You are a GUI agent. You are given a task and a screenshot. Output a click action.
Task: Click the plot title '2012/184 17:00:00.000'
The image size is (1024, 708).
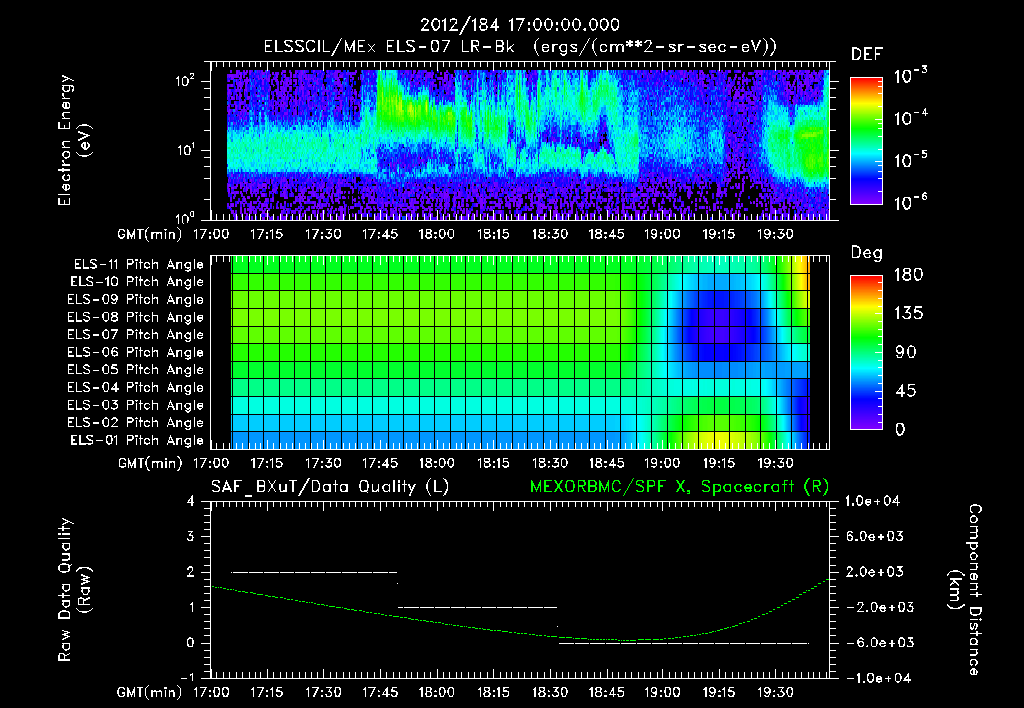coord(519,25)
